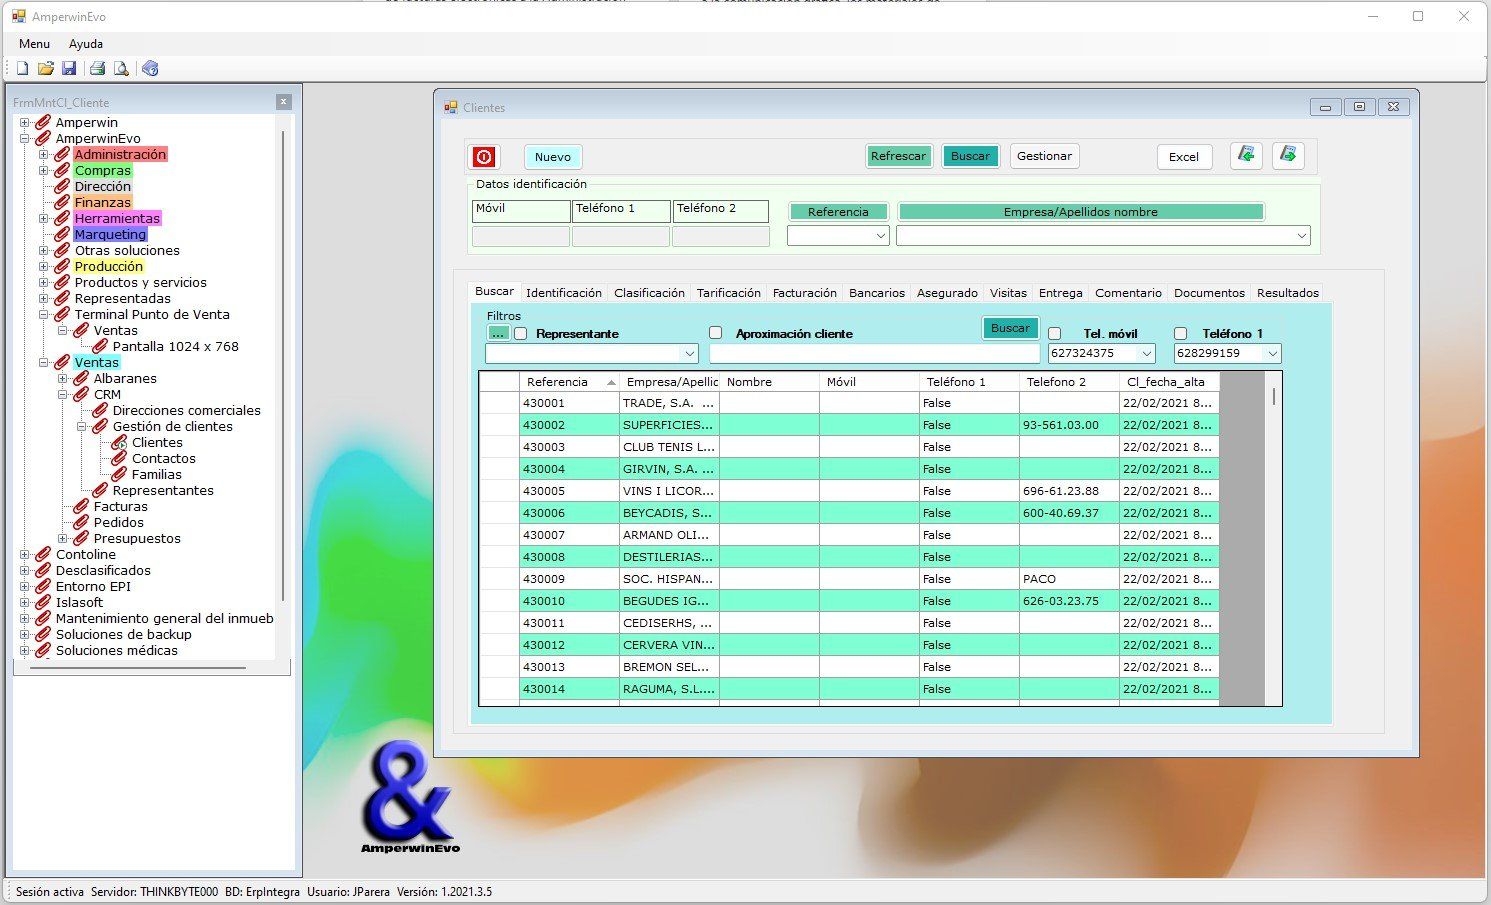Open Print Preview from the toolbar
Image resolution: width=1491 pixels, height=905 pixels.
(121, 69)
